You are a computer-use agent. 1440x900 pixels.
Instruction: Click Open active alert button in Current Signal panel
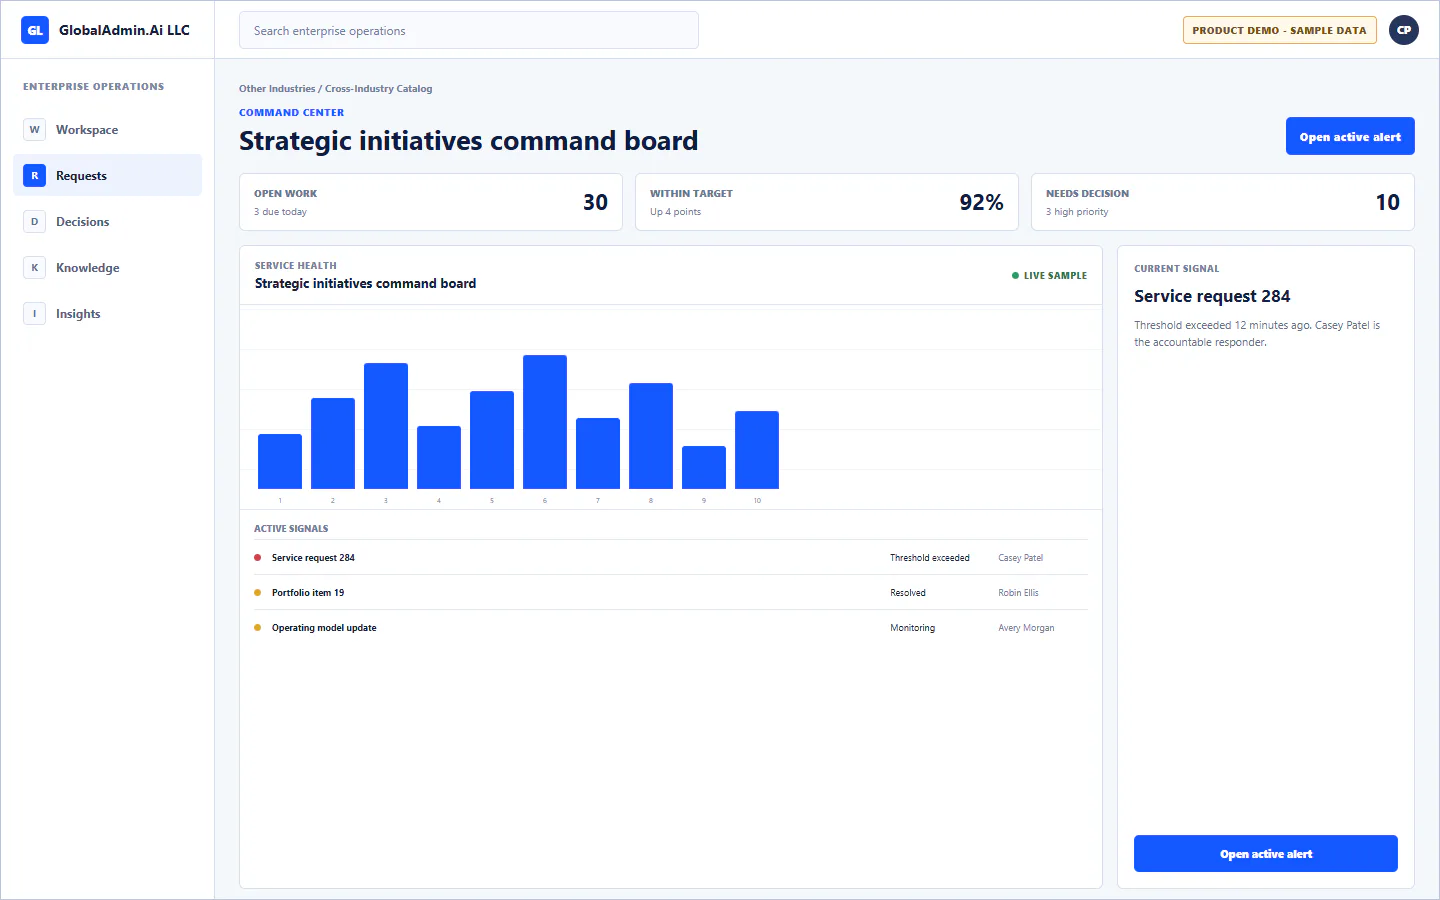pyautogui.click(x=1266, y=854)
